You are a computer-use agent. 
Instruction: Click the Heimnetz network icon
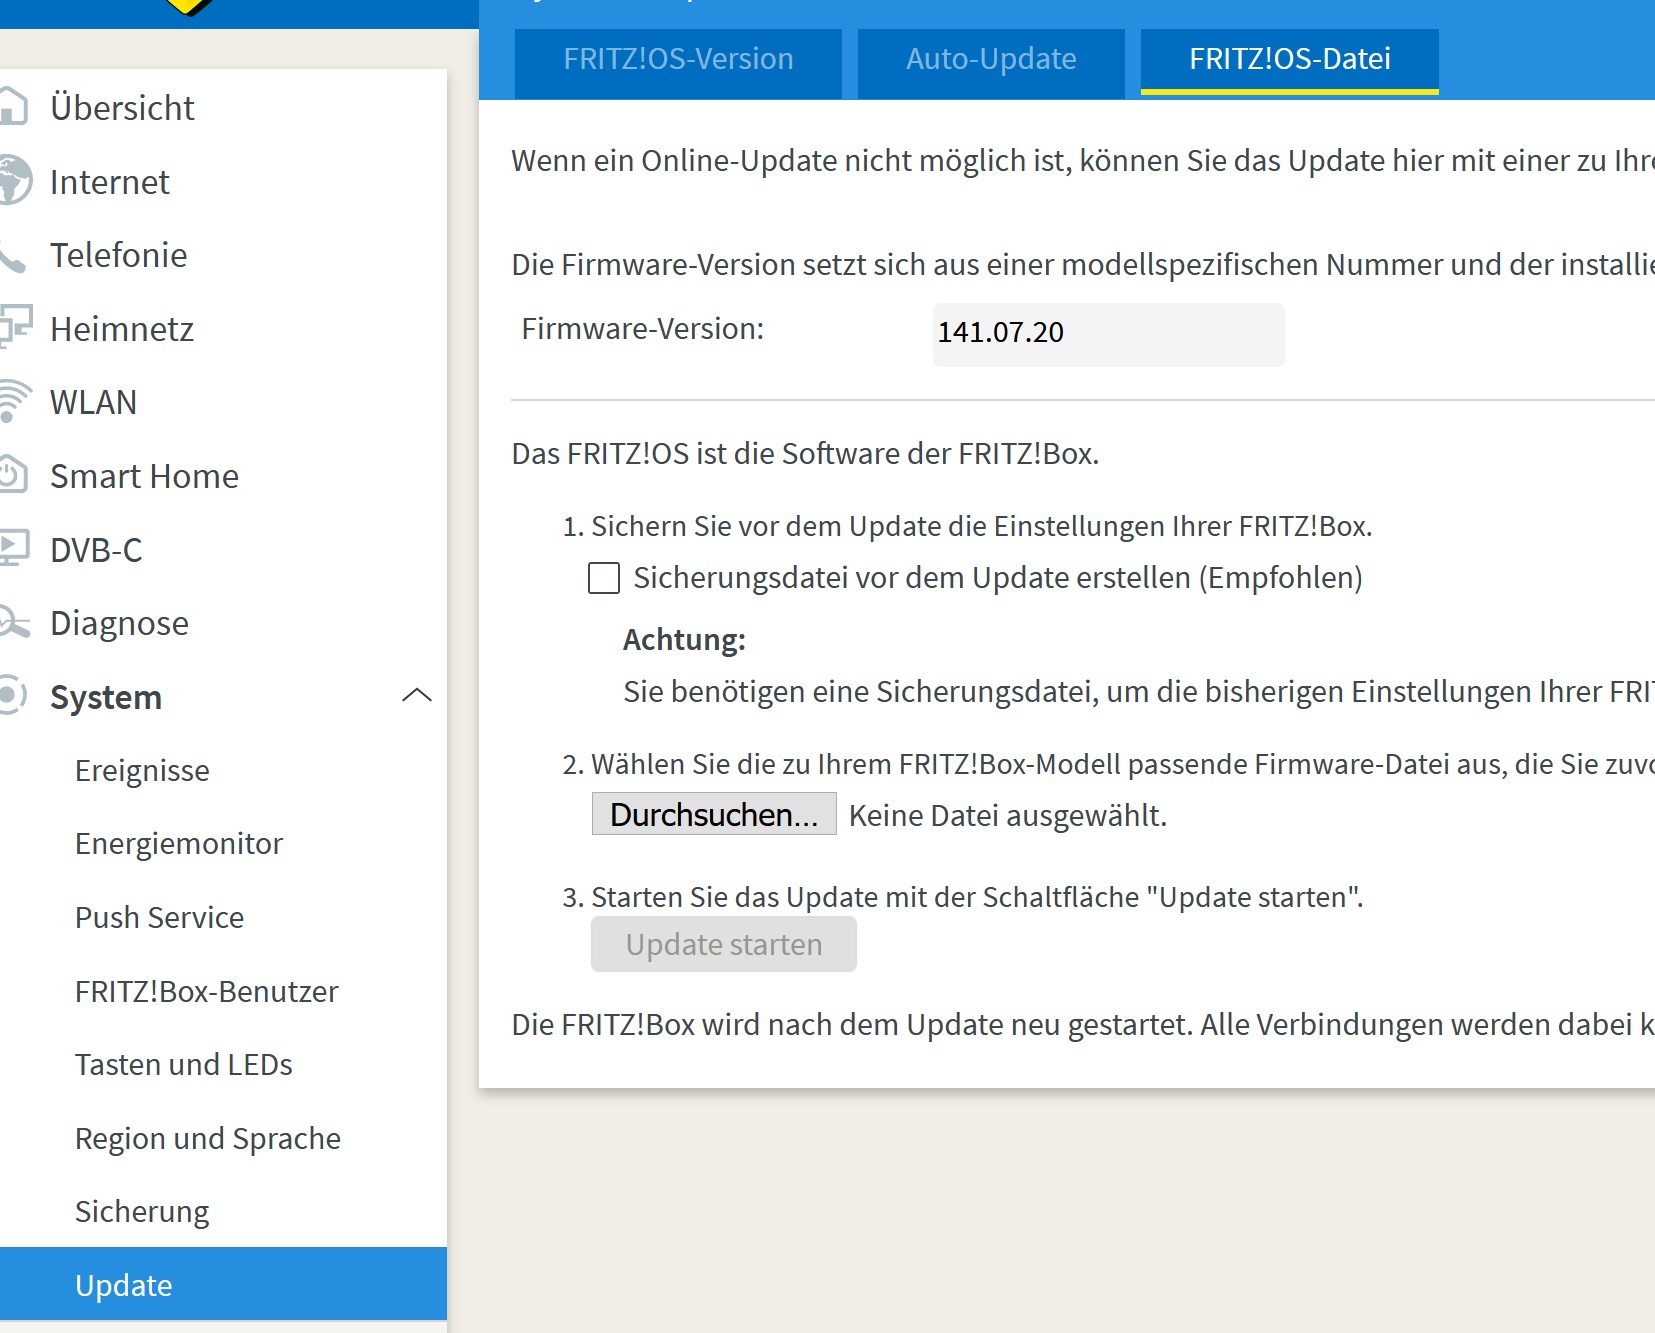[15, 328]
